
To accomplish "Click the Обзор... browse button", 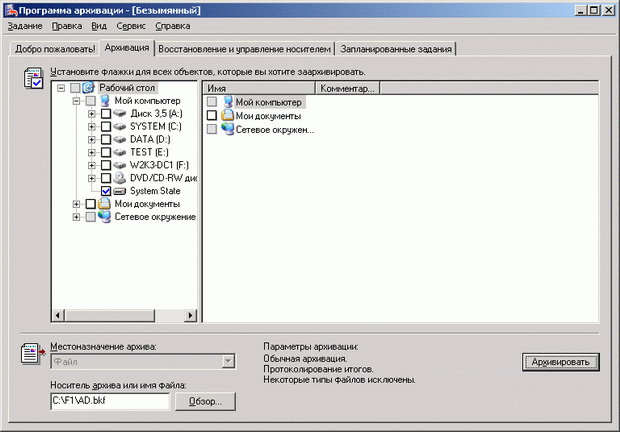I will point(205,401).
